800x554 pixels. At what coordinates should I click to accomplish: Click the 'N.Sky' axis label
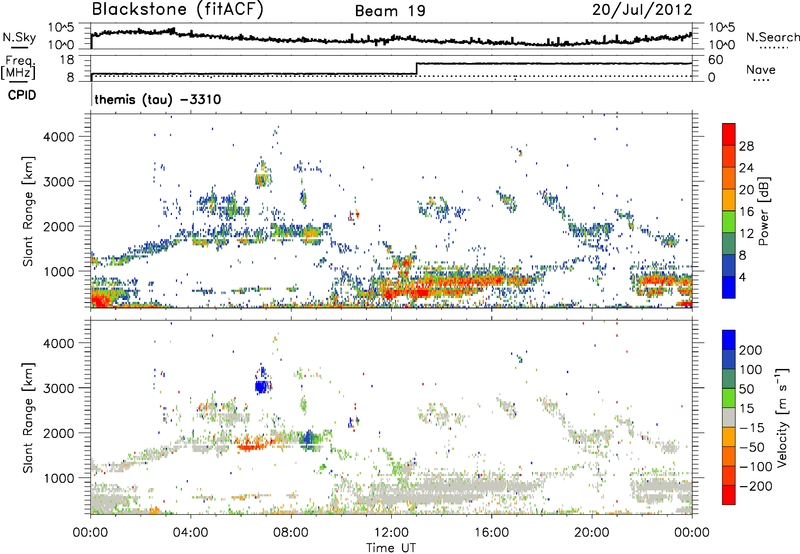pyautogui.click(x=19, y=37)
